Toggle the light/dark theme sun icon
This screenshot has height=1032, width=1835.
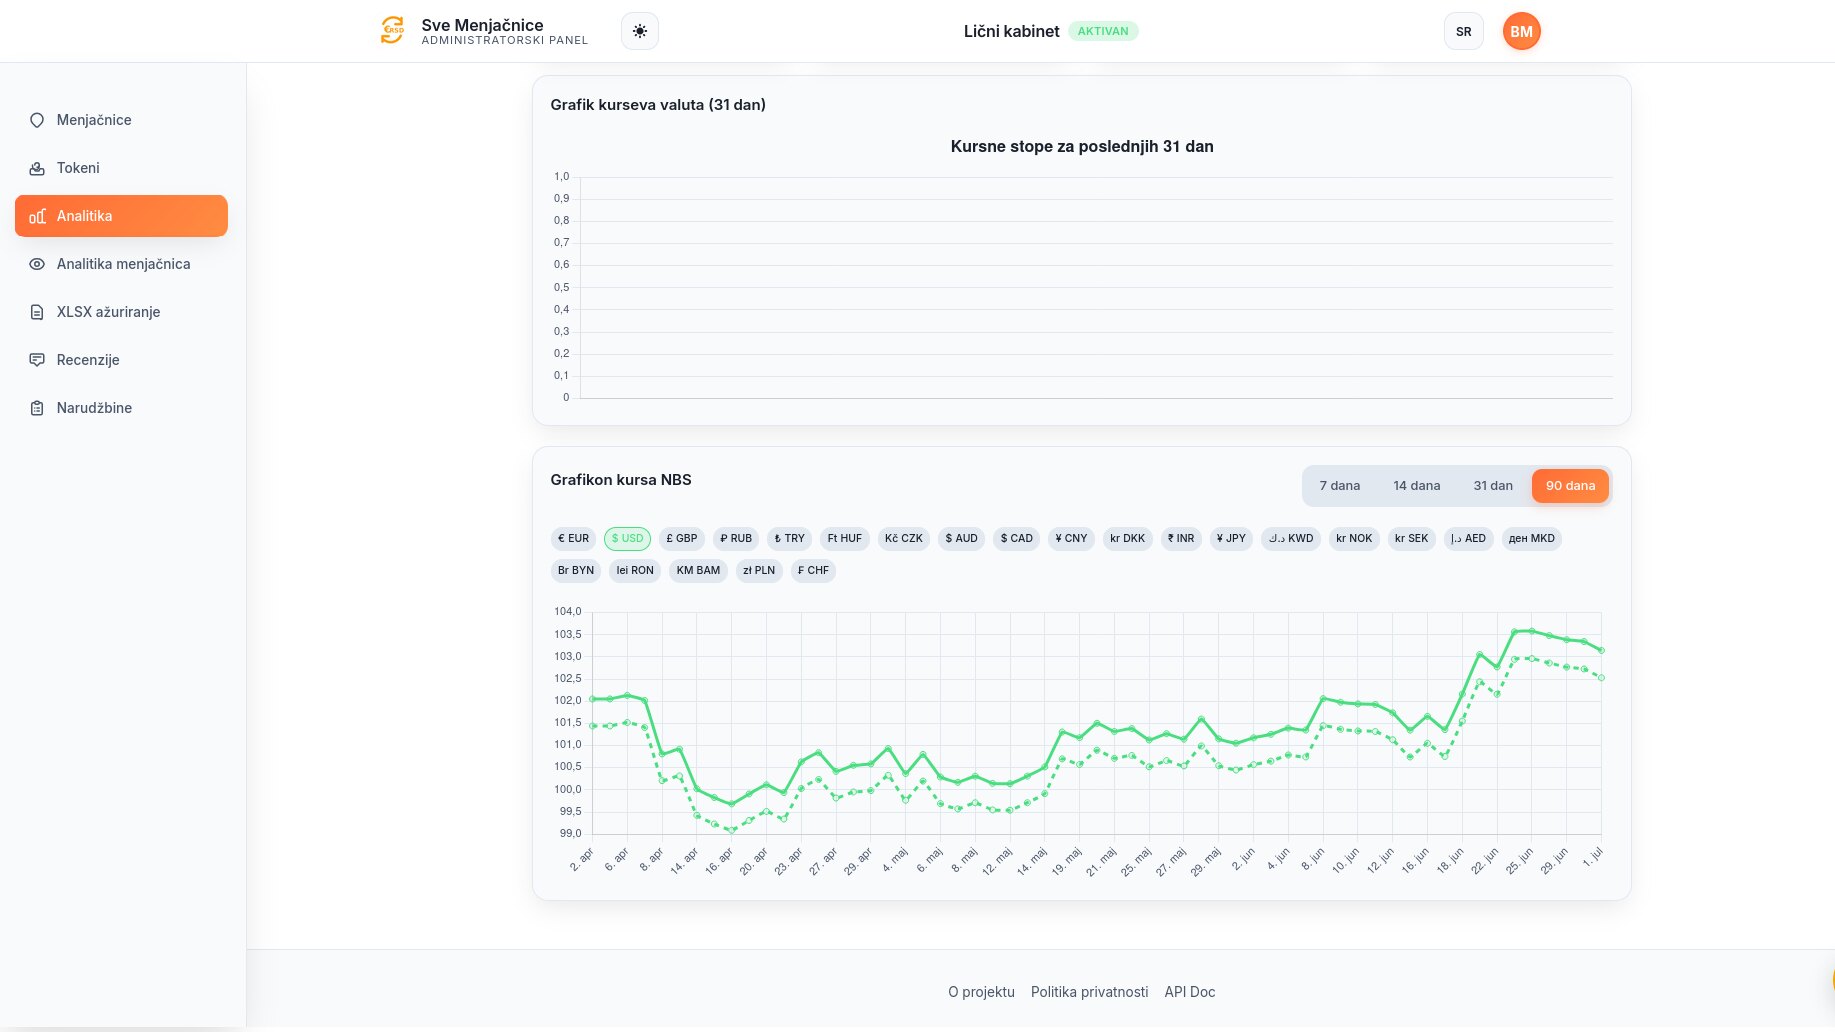(x=640, y=31)
